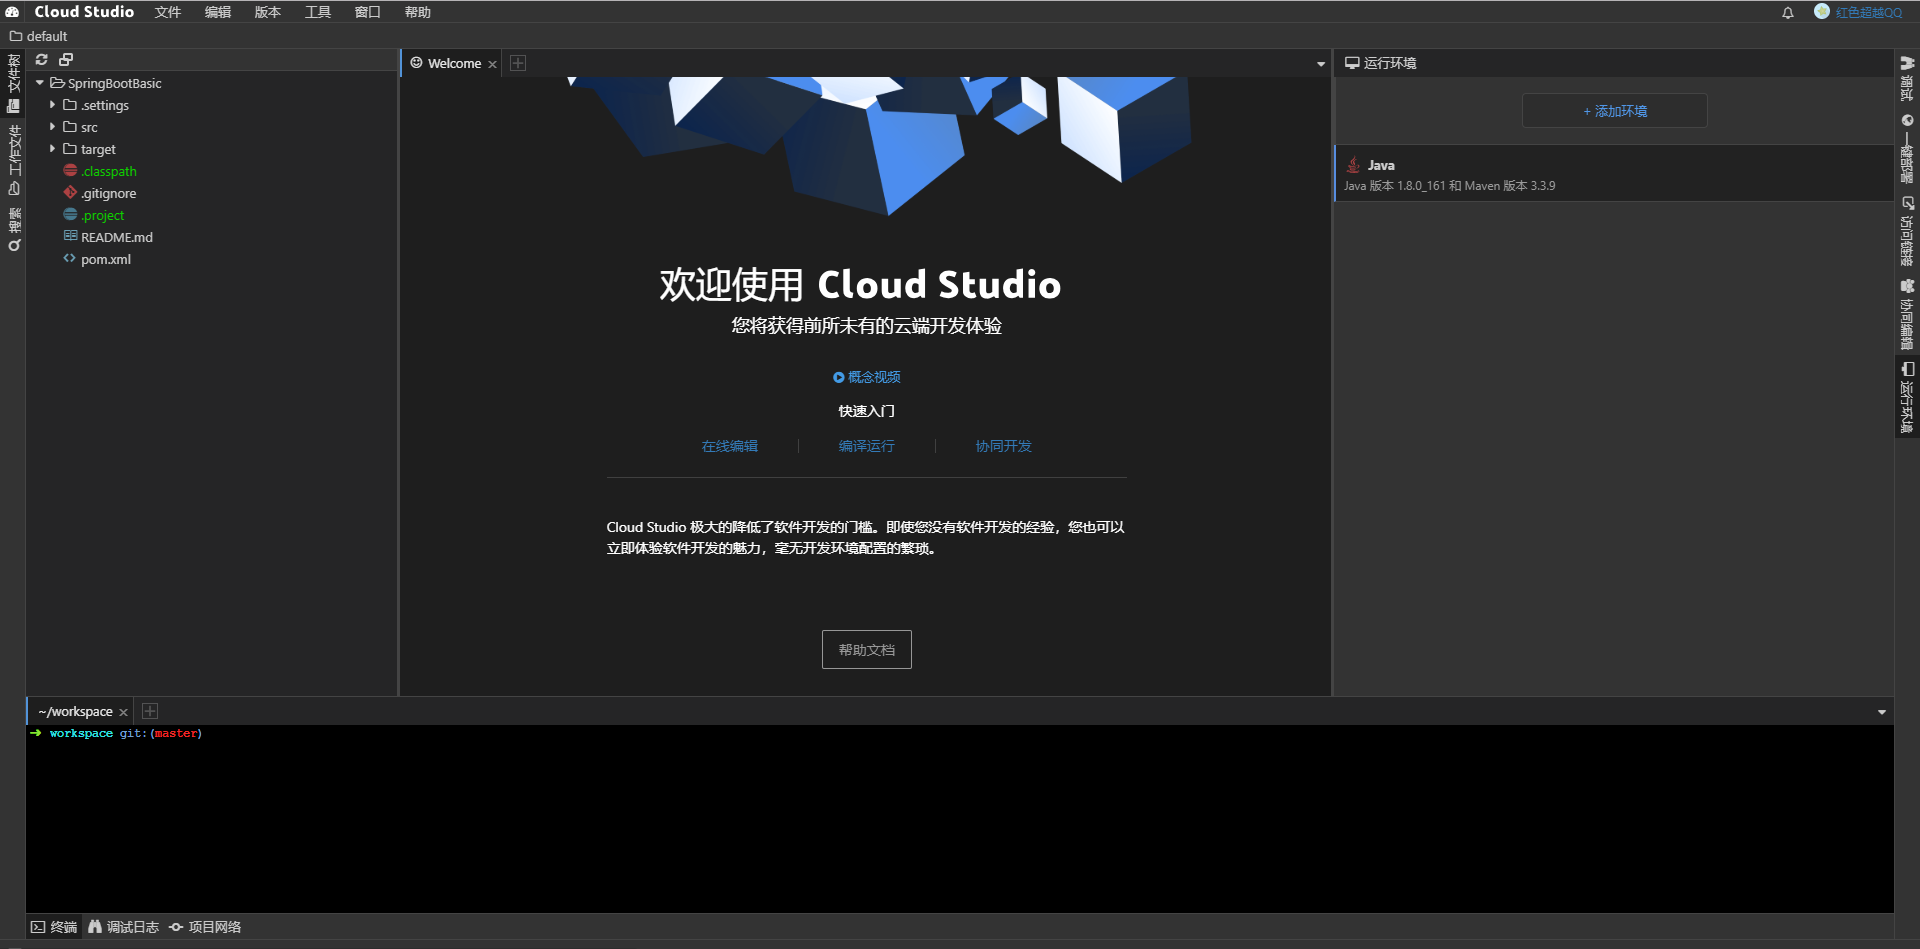The height and width of the screenshot is (949, 1920).
Task: Close the ~/workspace terminal tab
Action: pyautogui.click(x=123, y=712)
